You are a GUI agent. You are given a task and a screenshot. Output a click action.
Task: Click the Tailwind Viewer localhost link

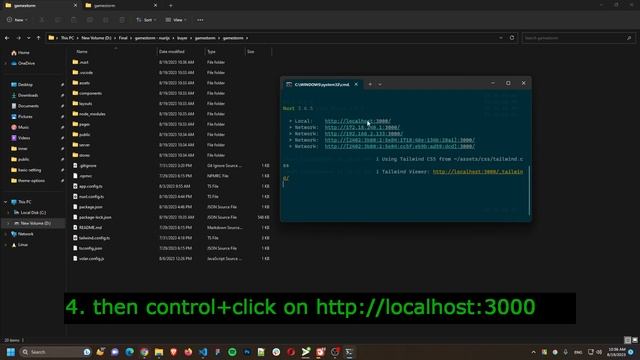click(x=478, y=172)
